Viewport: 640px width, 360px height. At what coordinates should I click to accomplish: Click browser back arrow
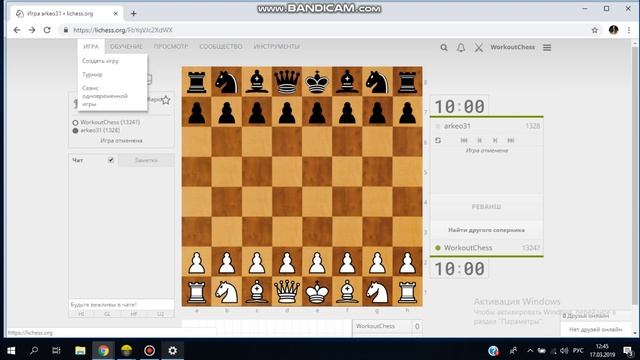pos(17,30)
